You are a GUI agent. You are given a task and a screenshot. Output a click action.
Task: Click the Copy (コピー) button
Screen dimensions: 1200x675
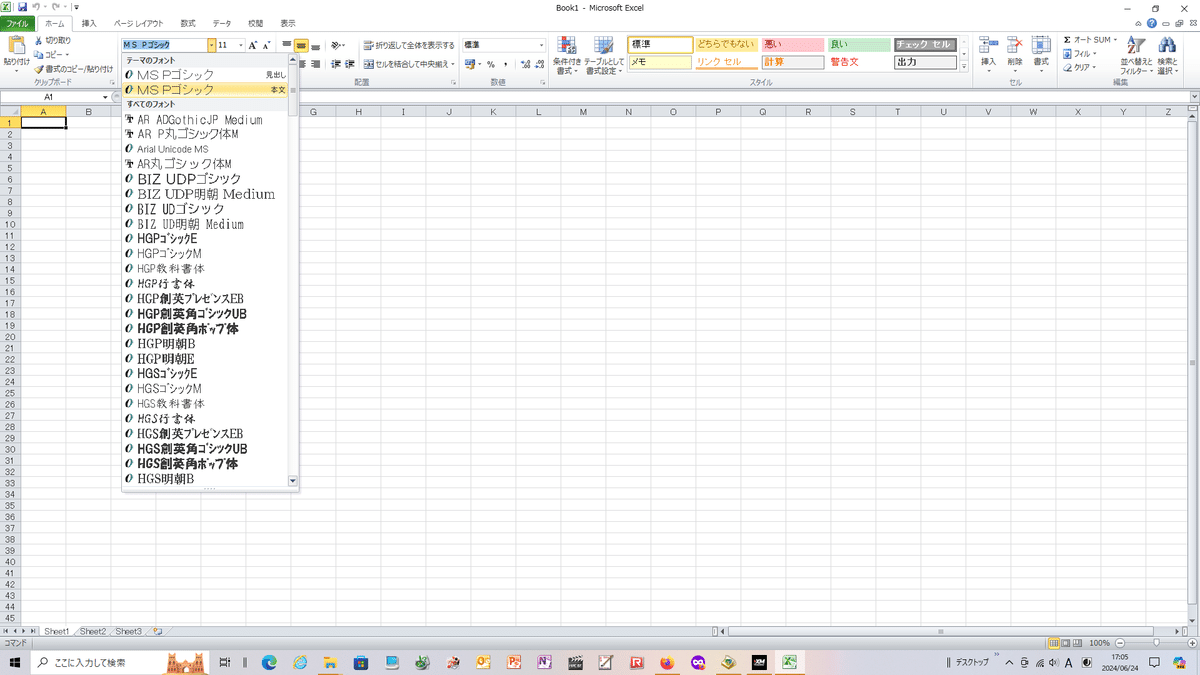point(52,54)
